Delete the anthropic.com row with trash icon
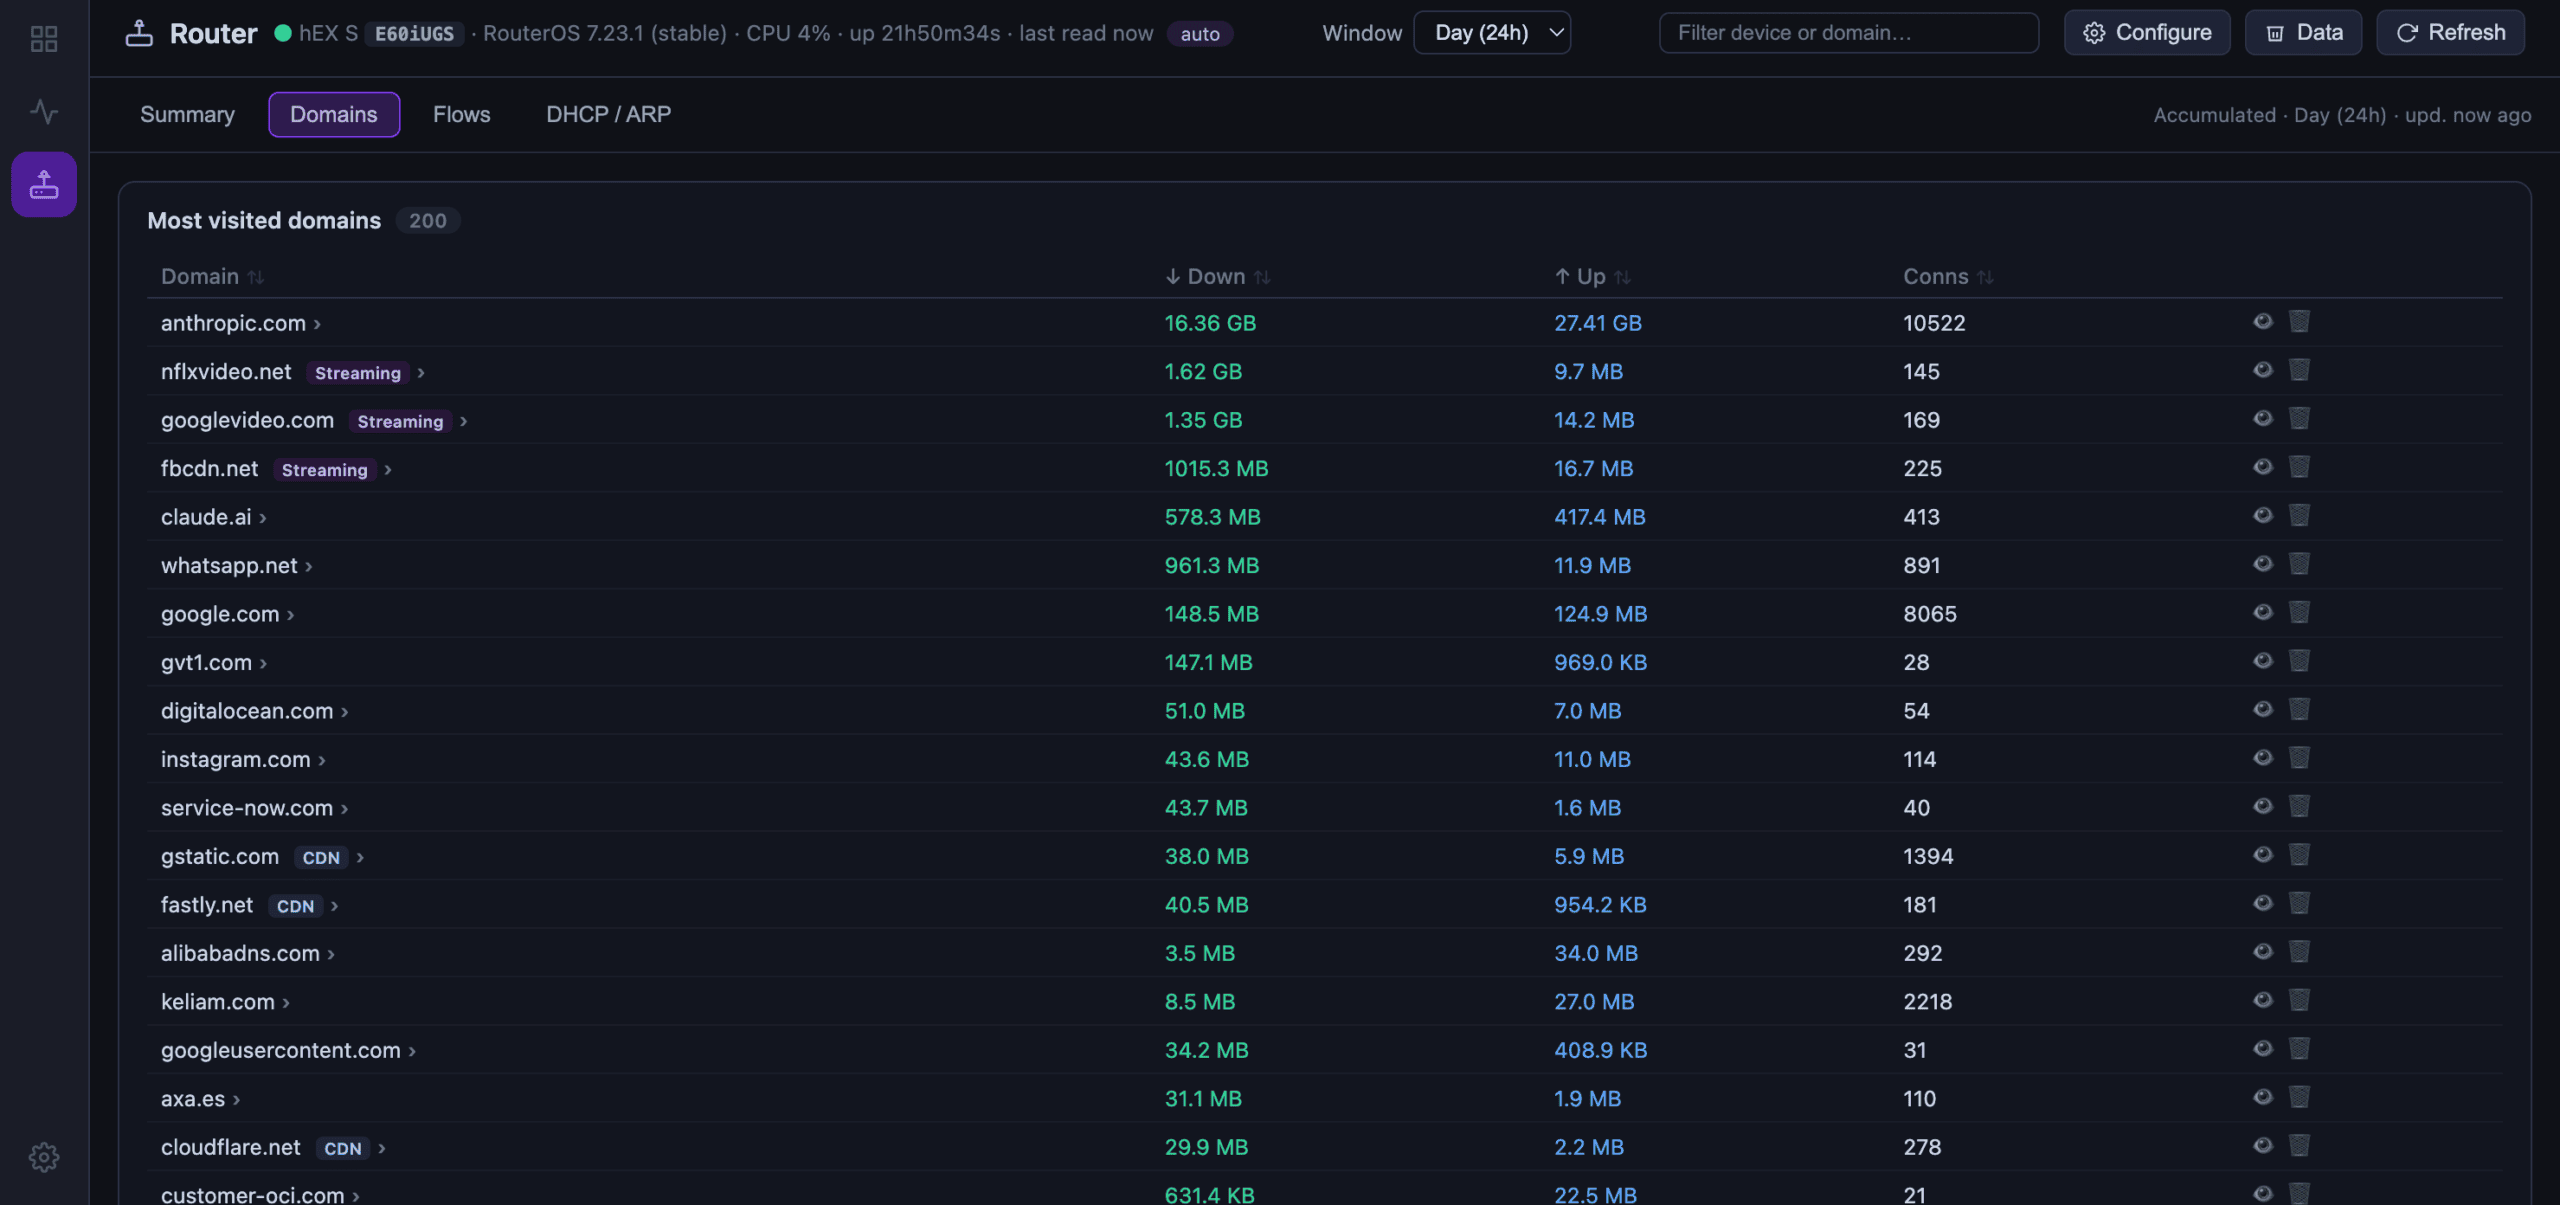The image size is (2560, 1205). (x=2299, y=321)
